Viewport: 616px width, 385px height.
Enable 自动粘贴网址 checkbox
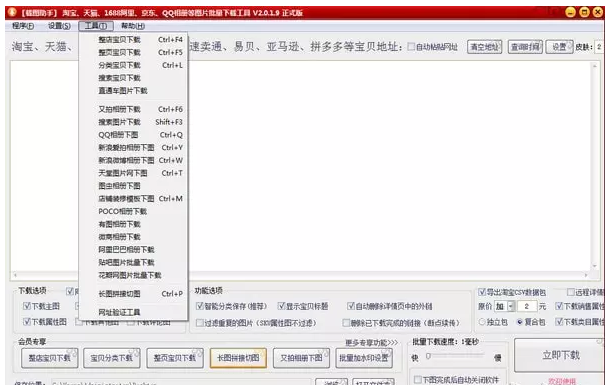coord(411,47)
